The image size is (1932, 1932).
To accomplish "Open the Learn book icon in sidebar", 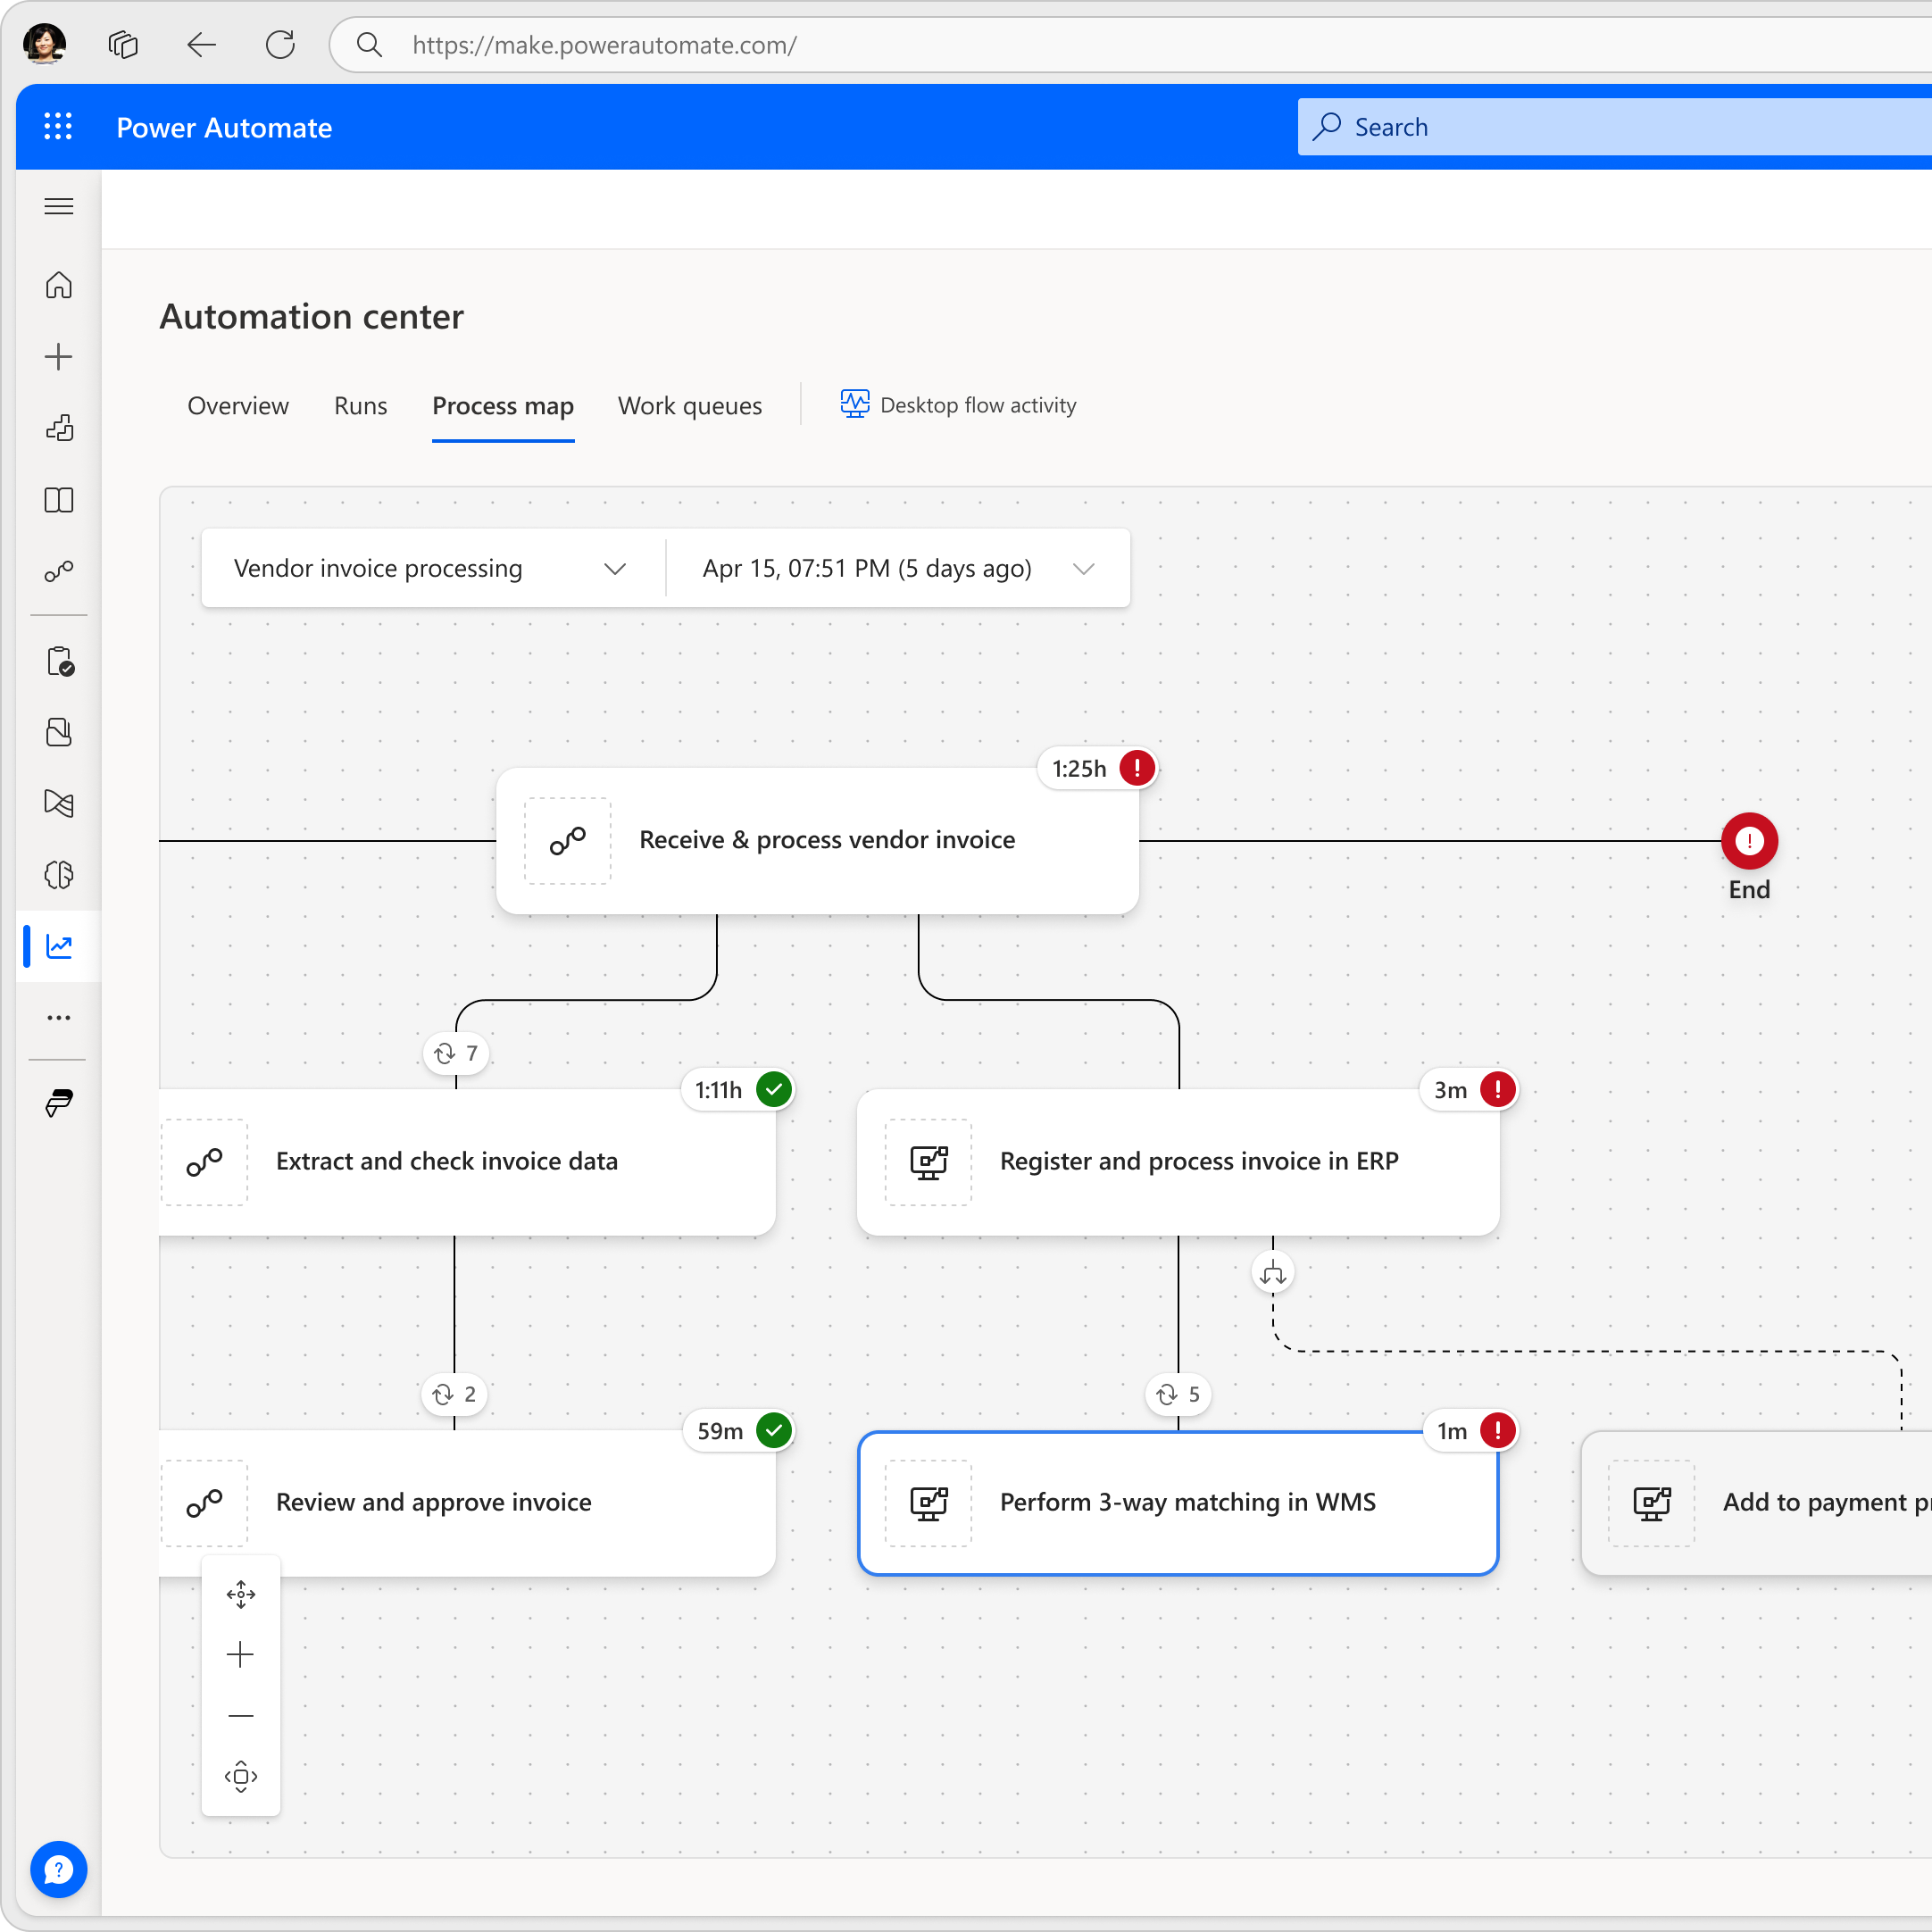I will 59,500.
